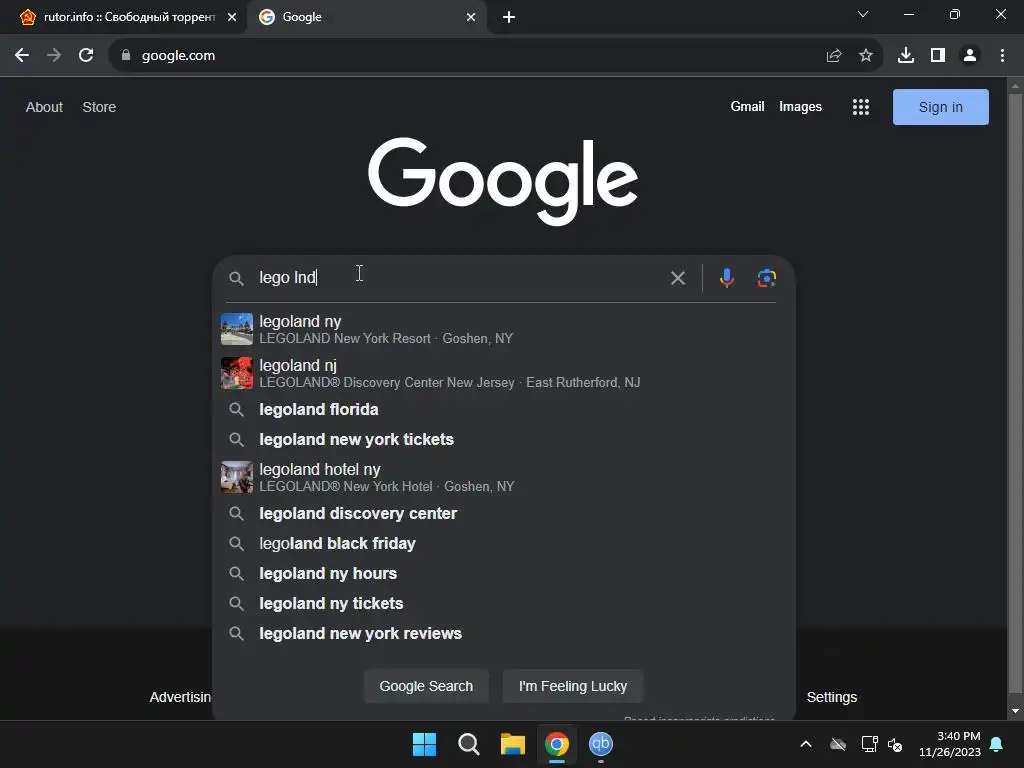Viewport: 1024px width, 768px height.
Task: Open Google apps grid icon
Action: coord(861,107)
